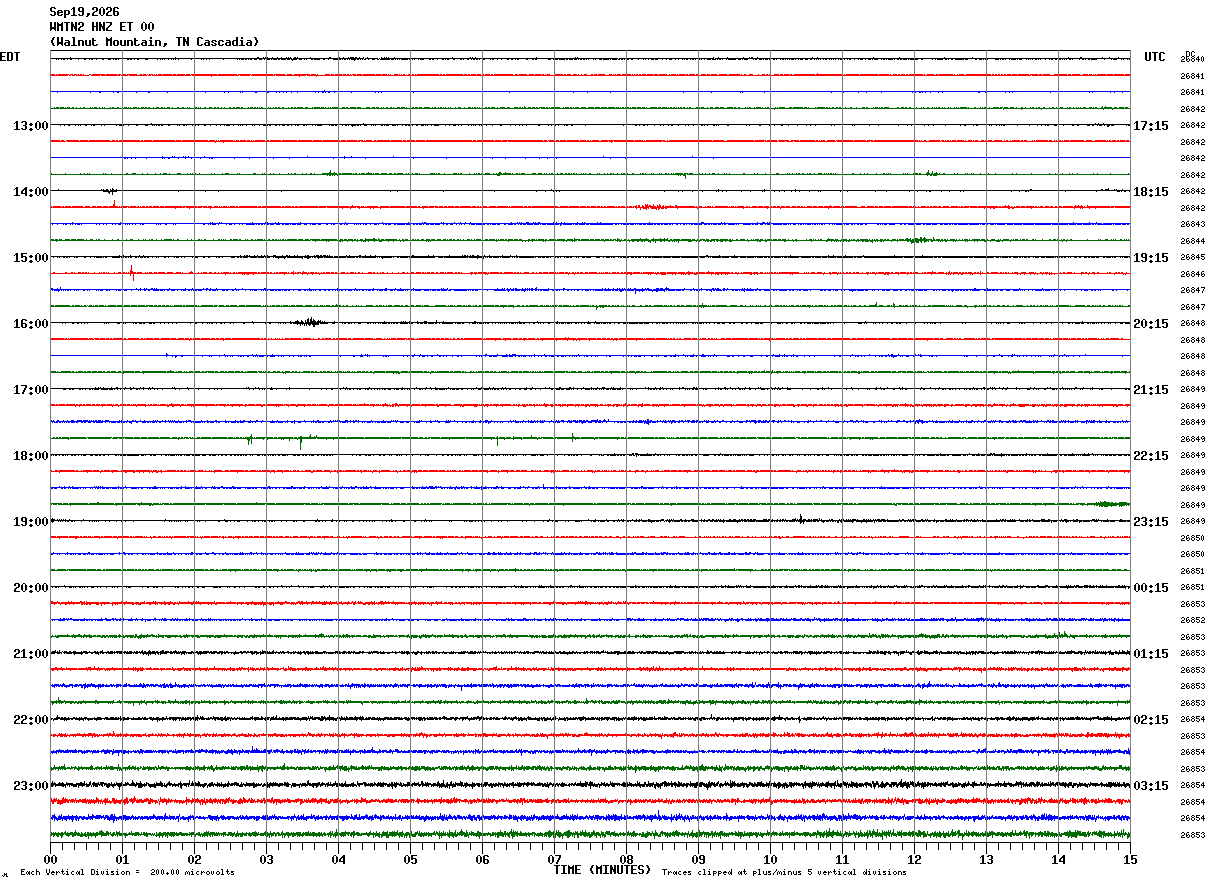Click the minute 00 tick on the time axis
1210x886 pixels.
[51, 859]
